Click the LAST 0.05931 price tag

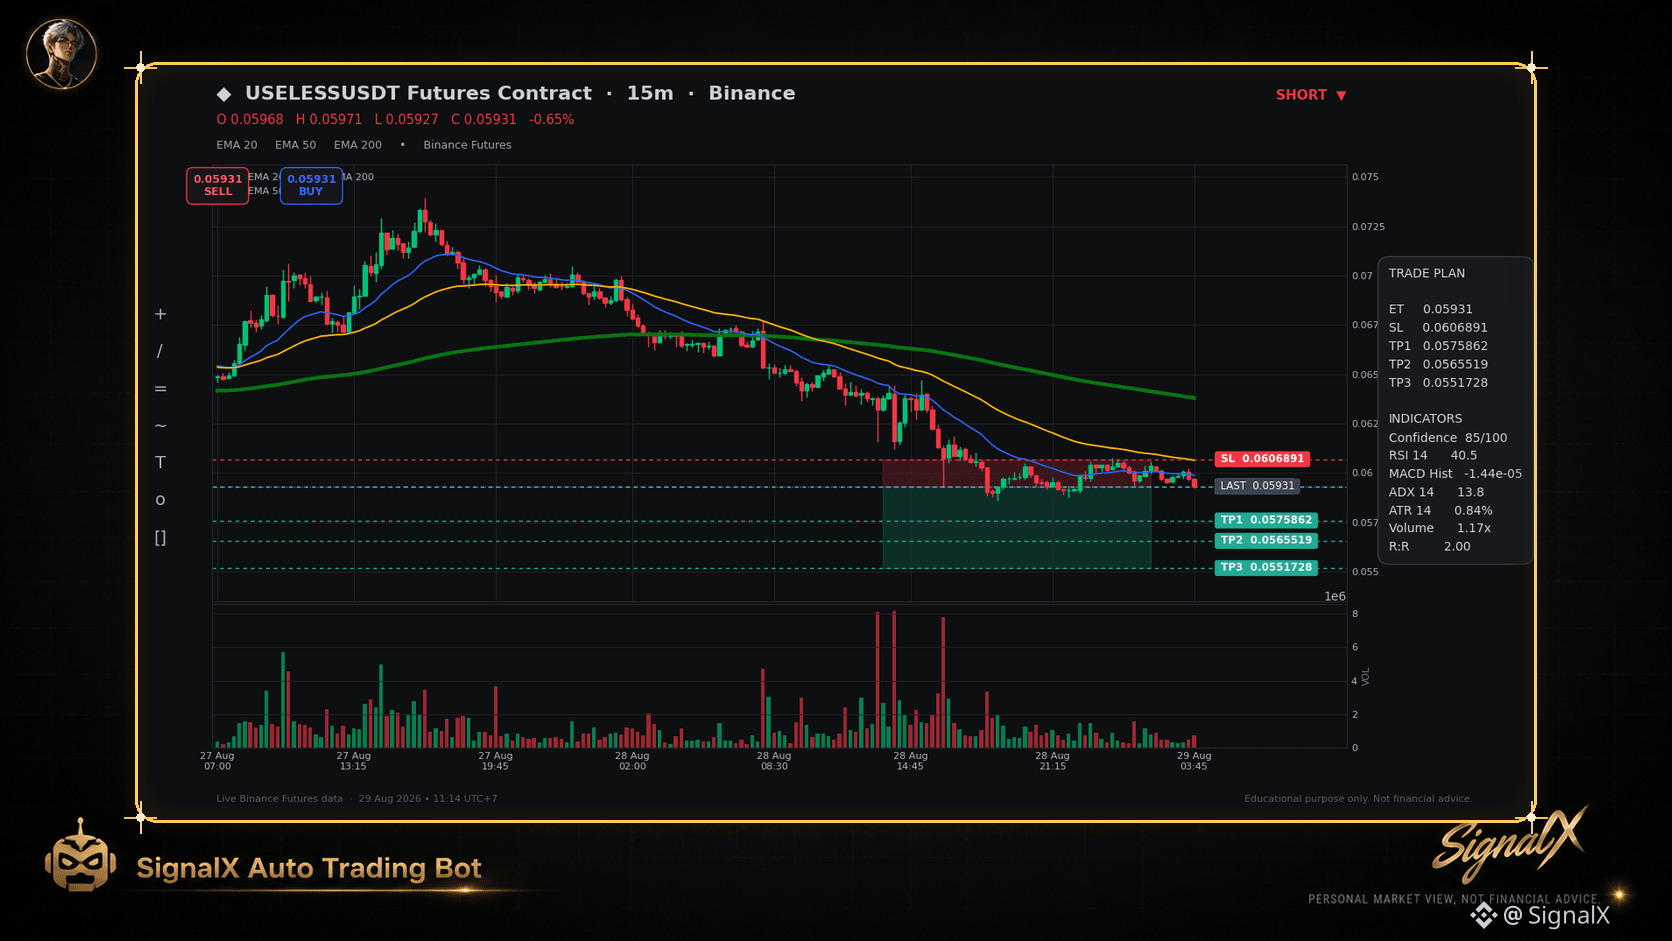click(x=1257, y=486)
